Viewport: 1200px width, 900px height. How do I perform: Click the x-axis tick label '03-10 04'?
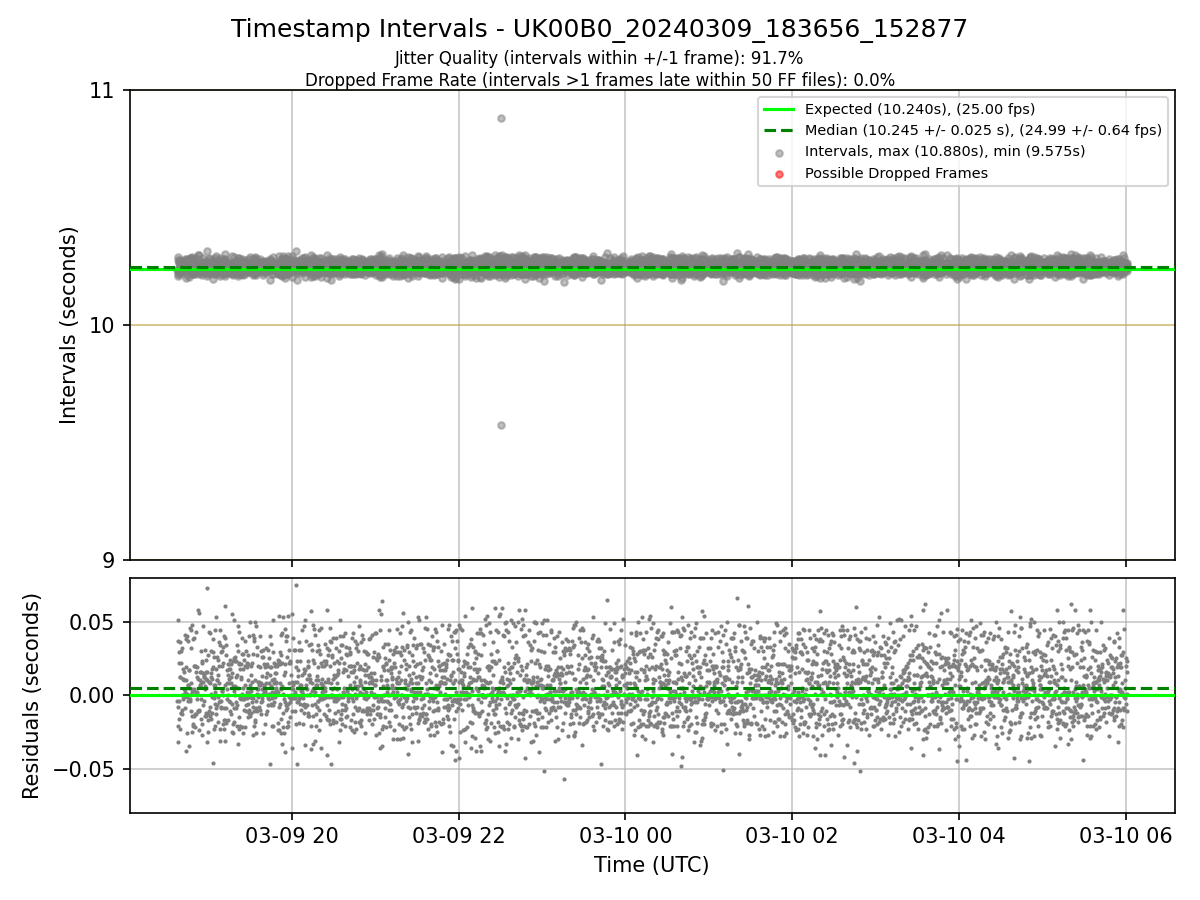coord(959,835)
